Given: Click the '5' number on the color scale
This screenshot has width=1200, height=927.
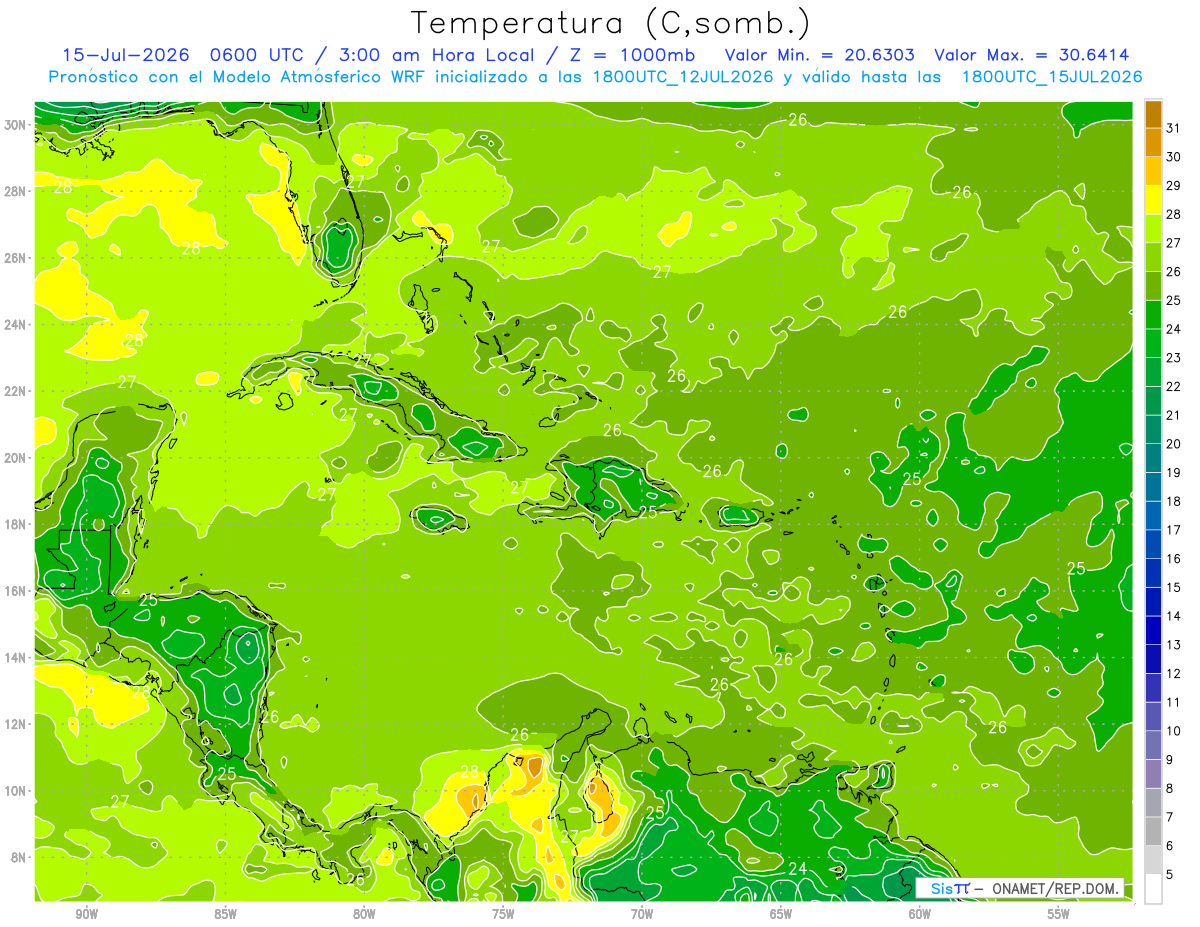Looking at the screenshot, I should tap(1170, 875).
